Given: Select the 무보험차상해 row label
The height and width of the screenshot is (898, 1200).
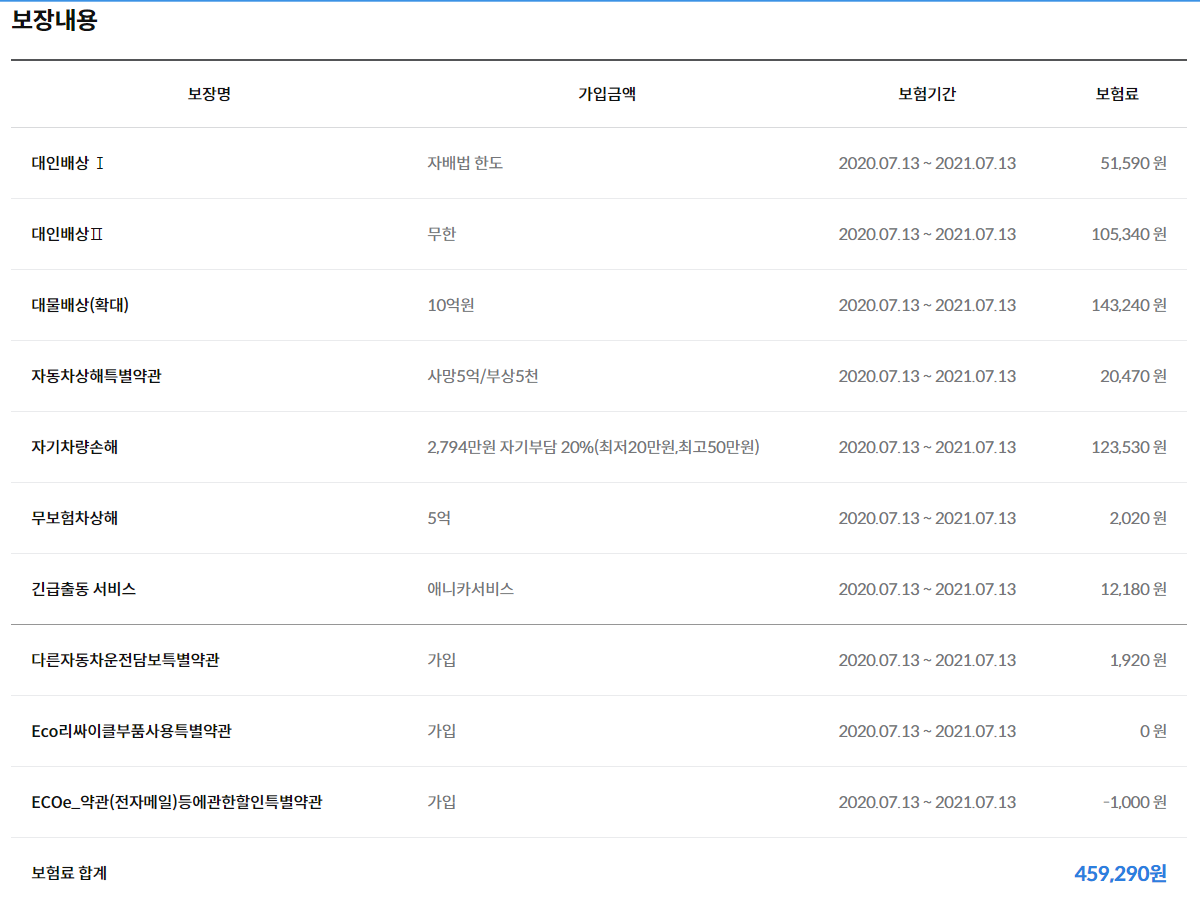Looking at the screenshot, I should point(75,518).
